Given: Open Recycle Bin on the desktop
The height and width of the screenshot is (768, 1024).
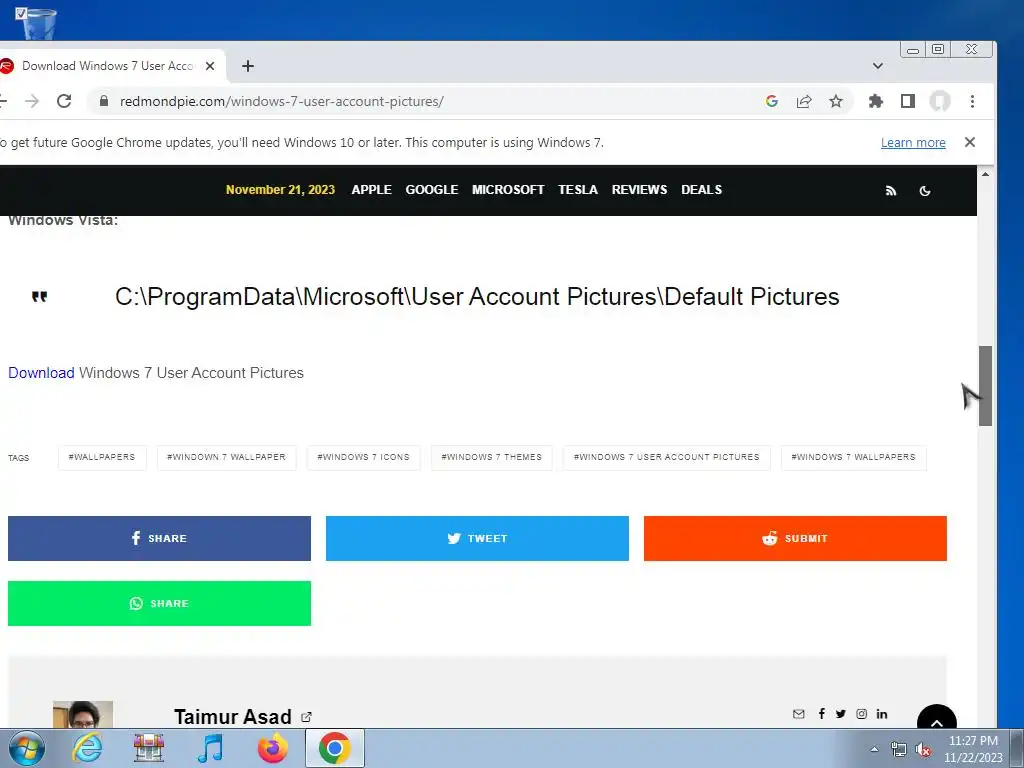Looking at the screenshot, I should pyautogui.click(x=37, y=22).
